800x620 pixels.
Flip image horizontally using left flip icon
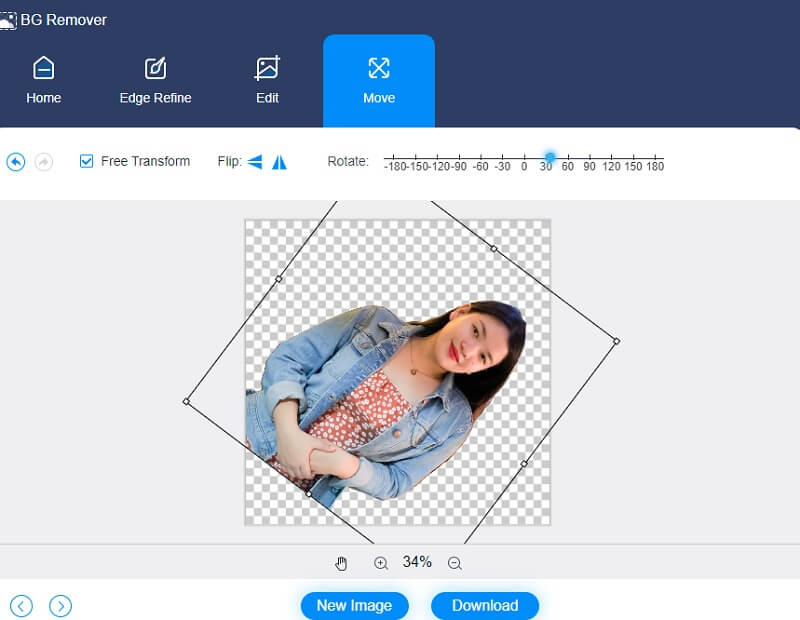tap(255, 161)
